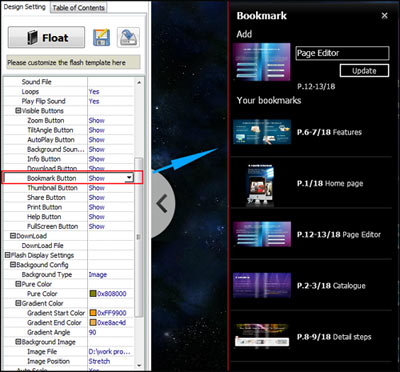Image resolution: width=400 pixels, height=372 pixels.
Task: Open the Features bookmark thumbnail
Action: [262, 132]
